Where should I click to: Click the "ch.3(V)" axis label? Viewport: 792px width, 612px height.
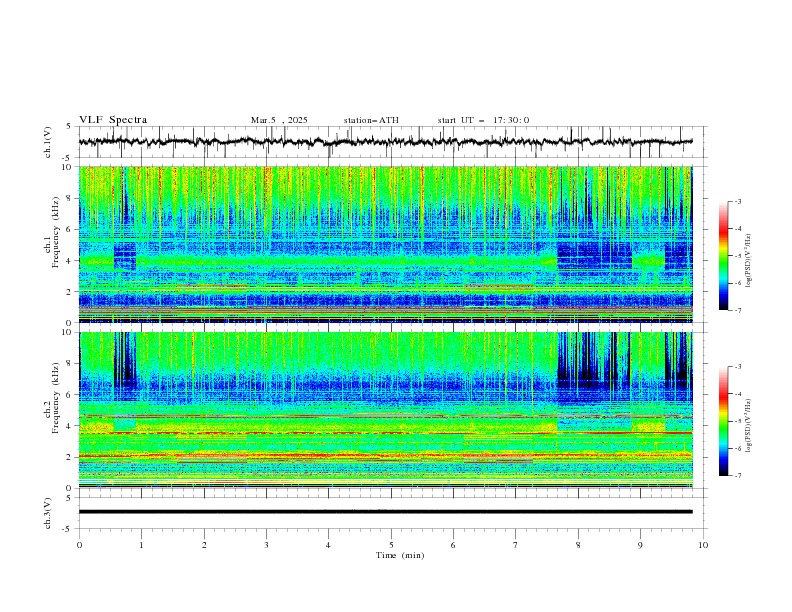[x=48, y=513]
